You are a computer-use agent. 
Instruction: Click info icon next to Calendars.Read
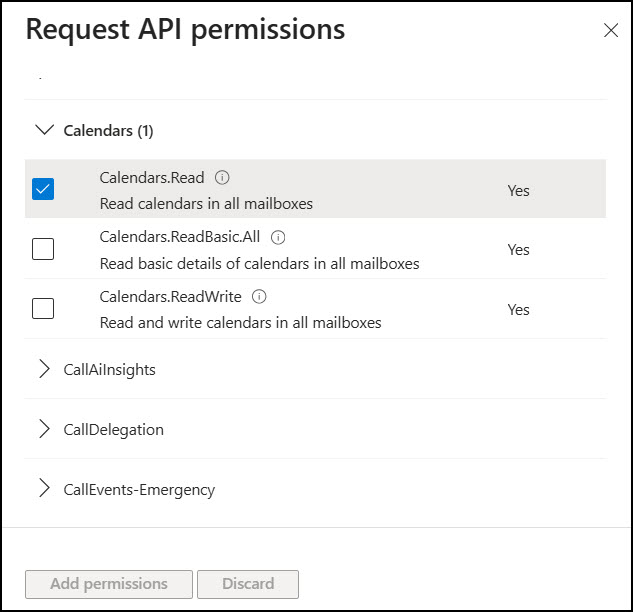[222, 178]
